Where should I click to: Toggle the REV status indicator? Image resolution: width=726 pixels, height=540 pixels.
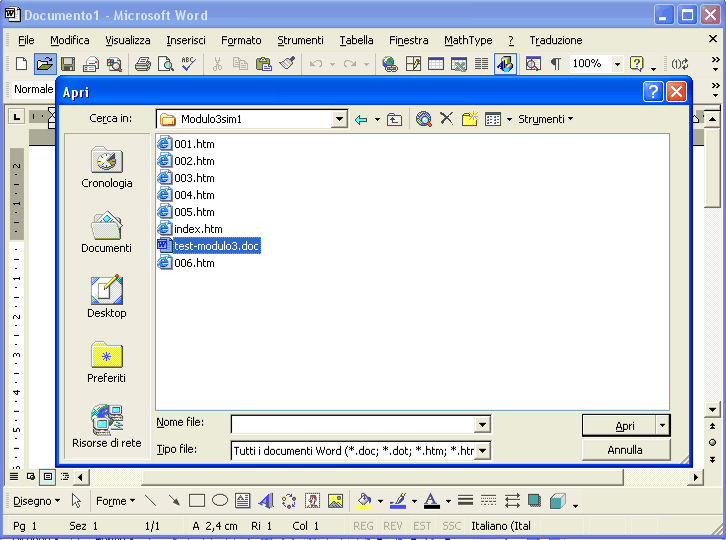[393, 526]
